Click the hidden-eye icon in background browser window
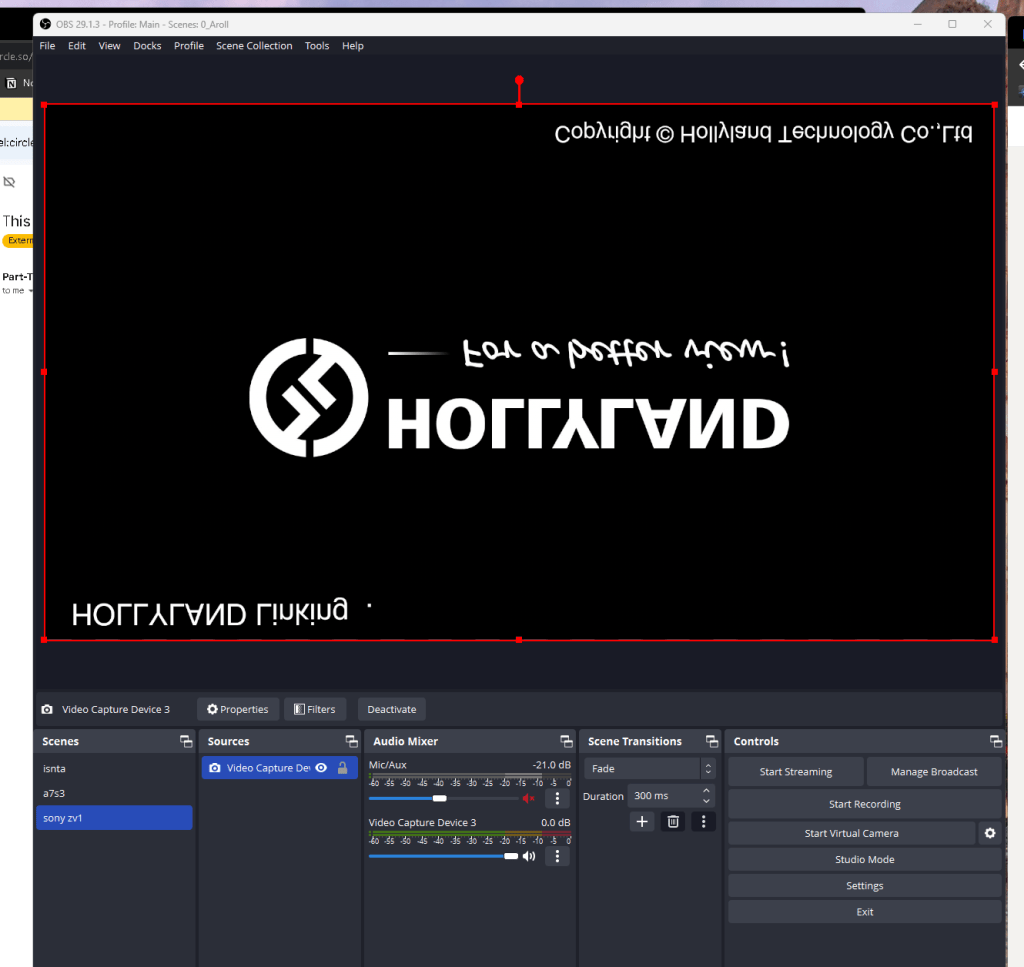This screenshot has height=967, width=1024. [9, 182]
